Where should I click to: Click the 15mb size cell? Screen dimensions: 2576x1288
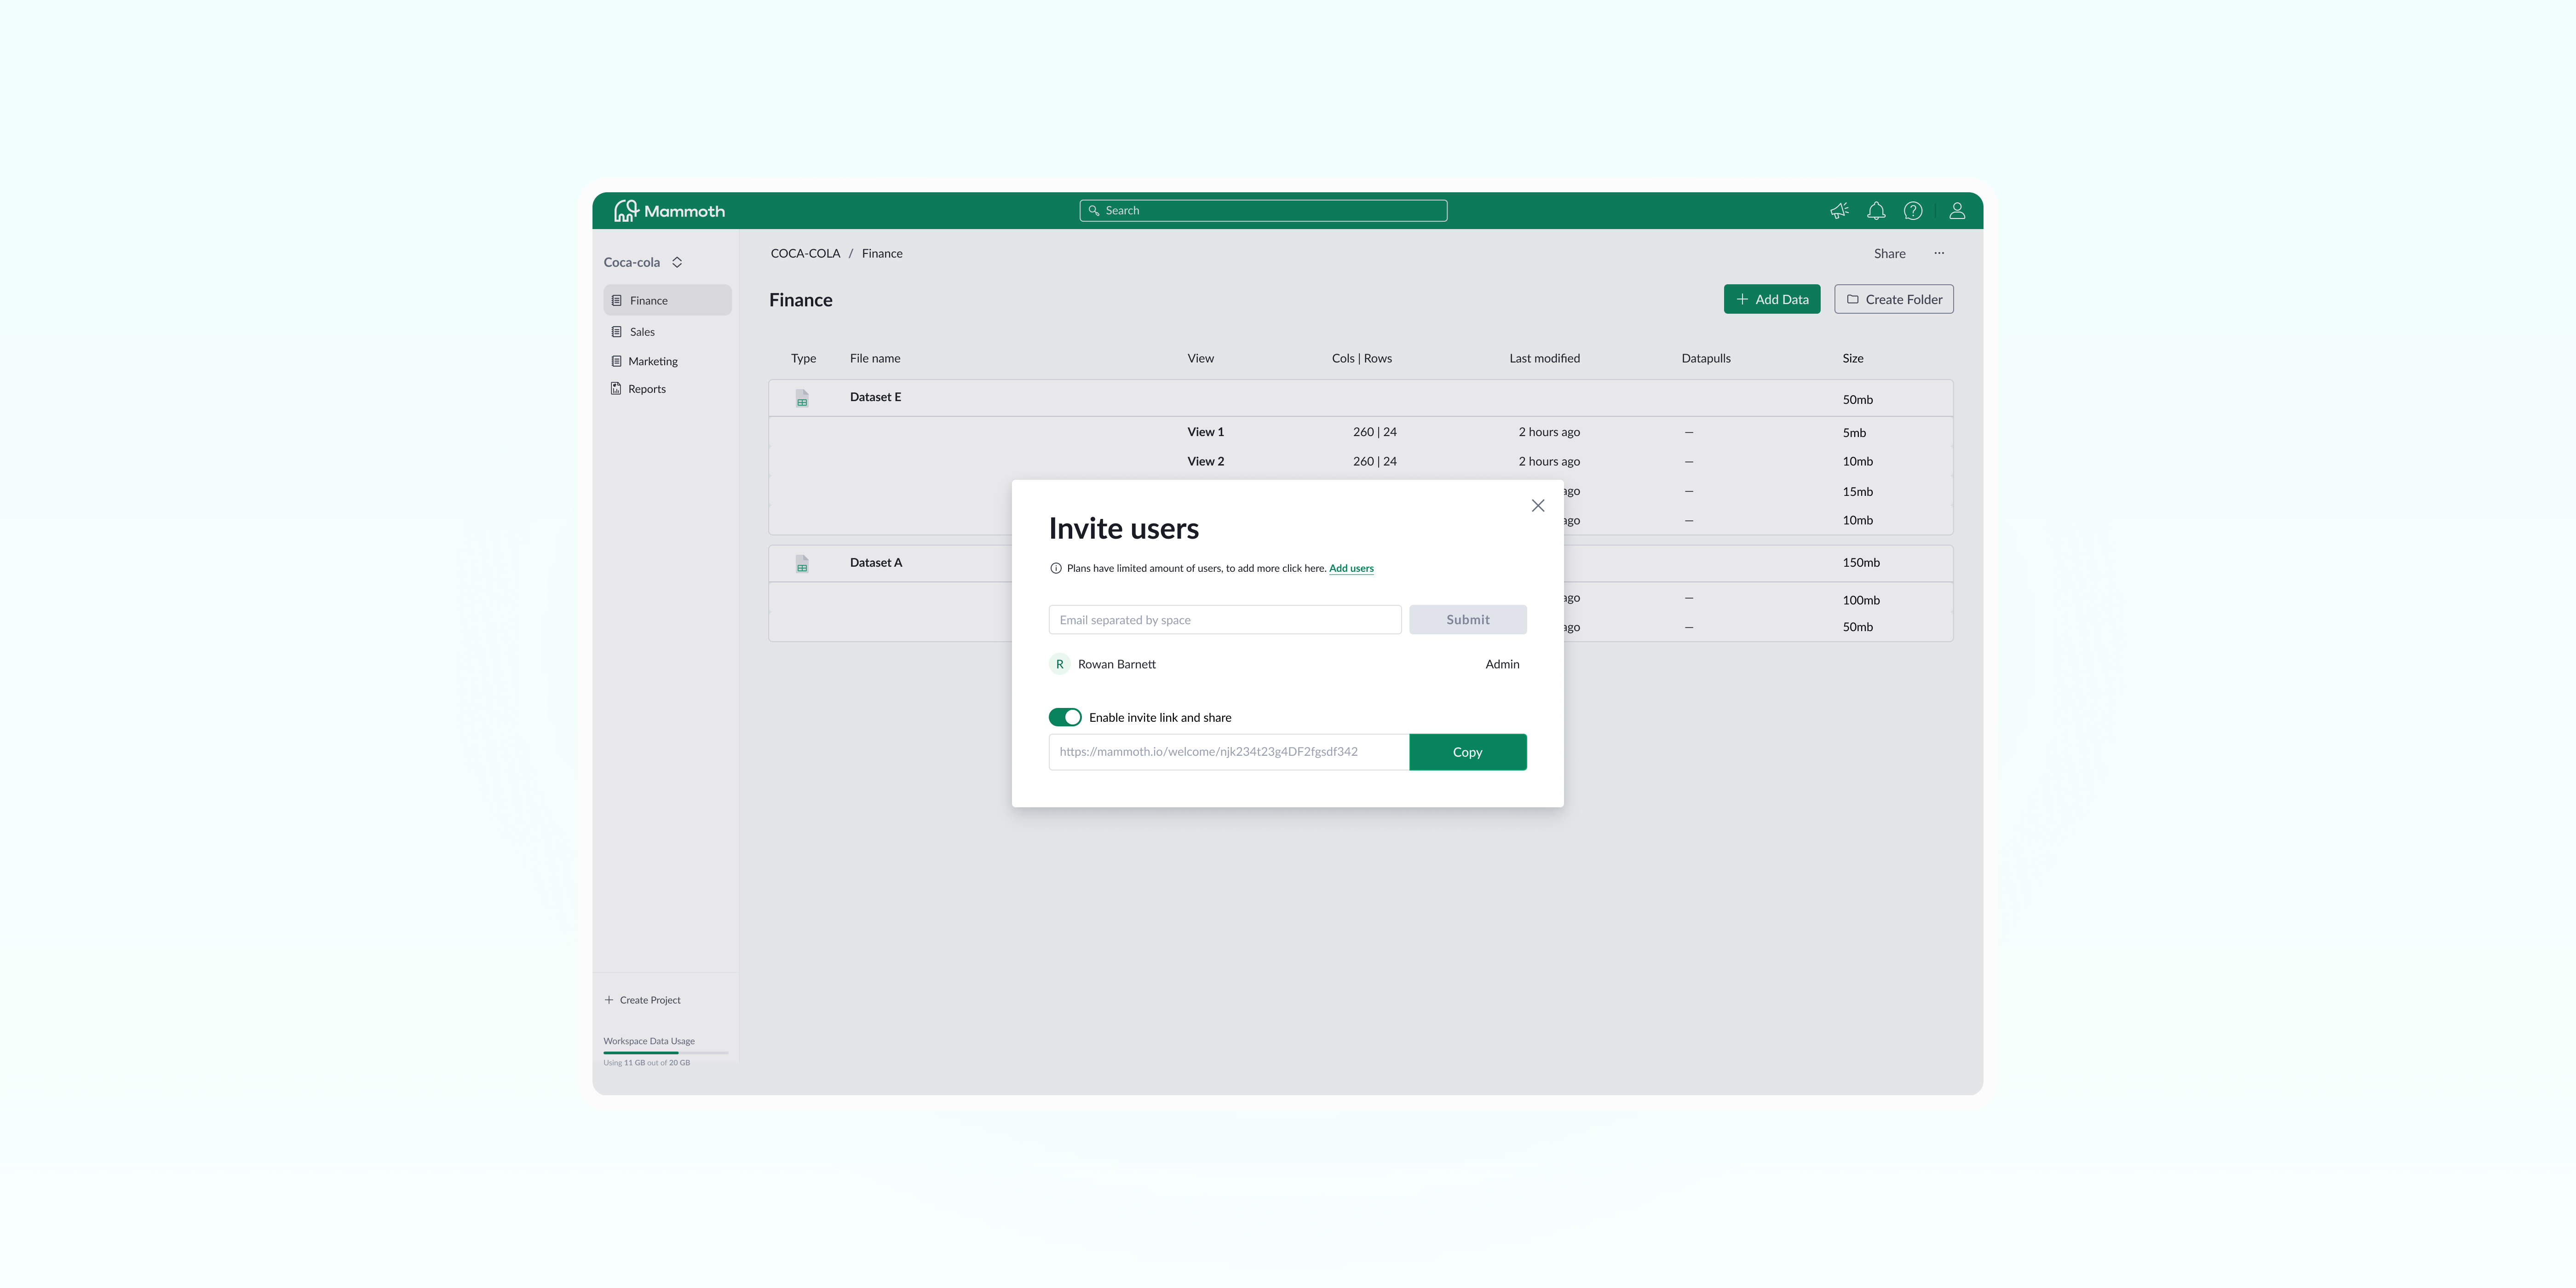[x=1858, y=492]
